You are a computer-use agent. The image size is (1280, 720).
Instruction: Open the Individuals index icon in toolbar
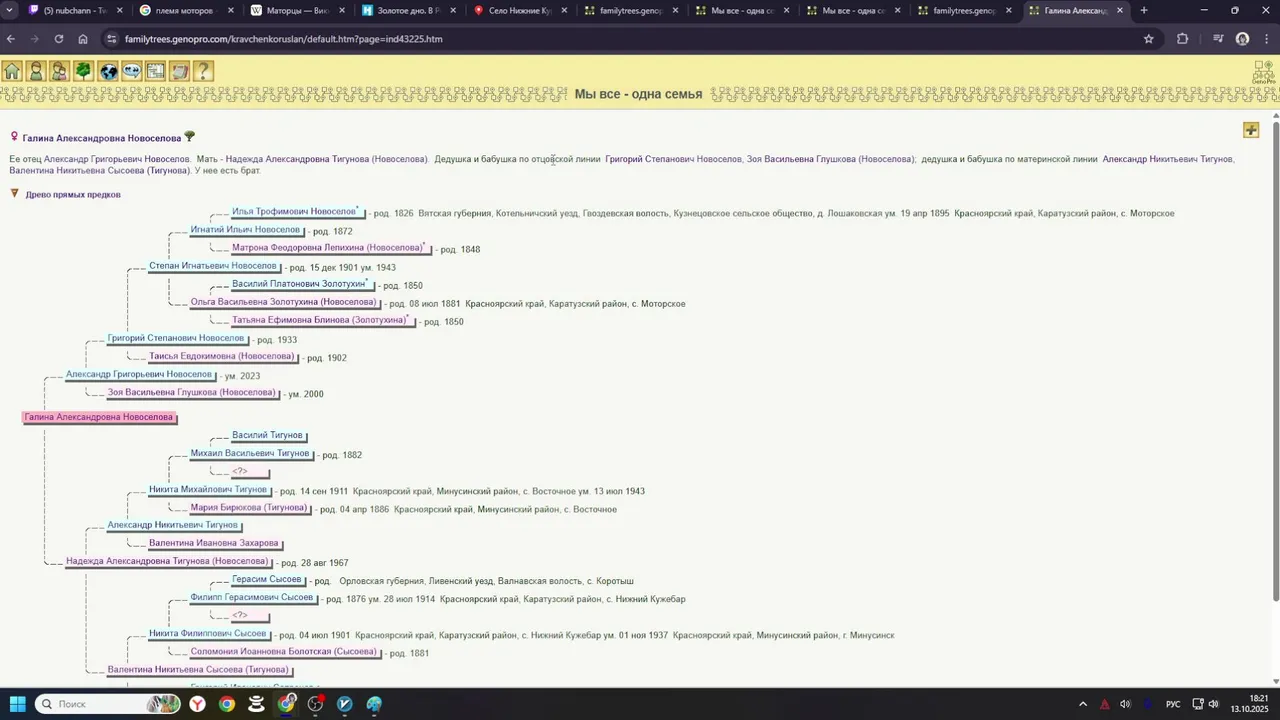[36, 71]
